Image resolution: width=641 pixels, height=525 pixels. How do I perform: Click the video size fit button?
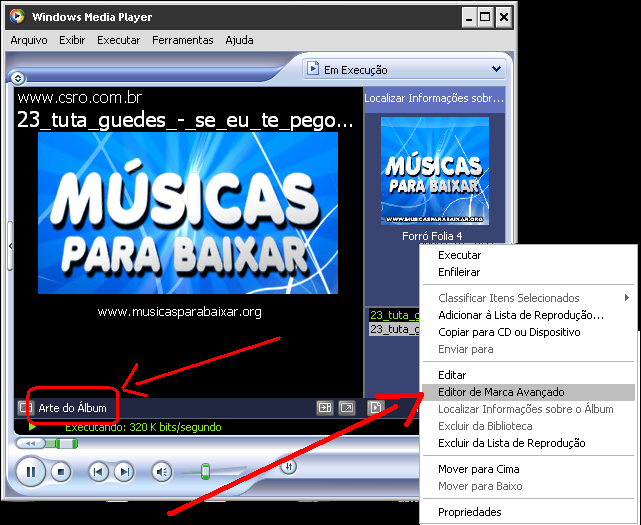[324, 408]
